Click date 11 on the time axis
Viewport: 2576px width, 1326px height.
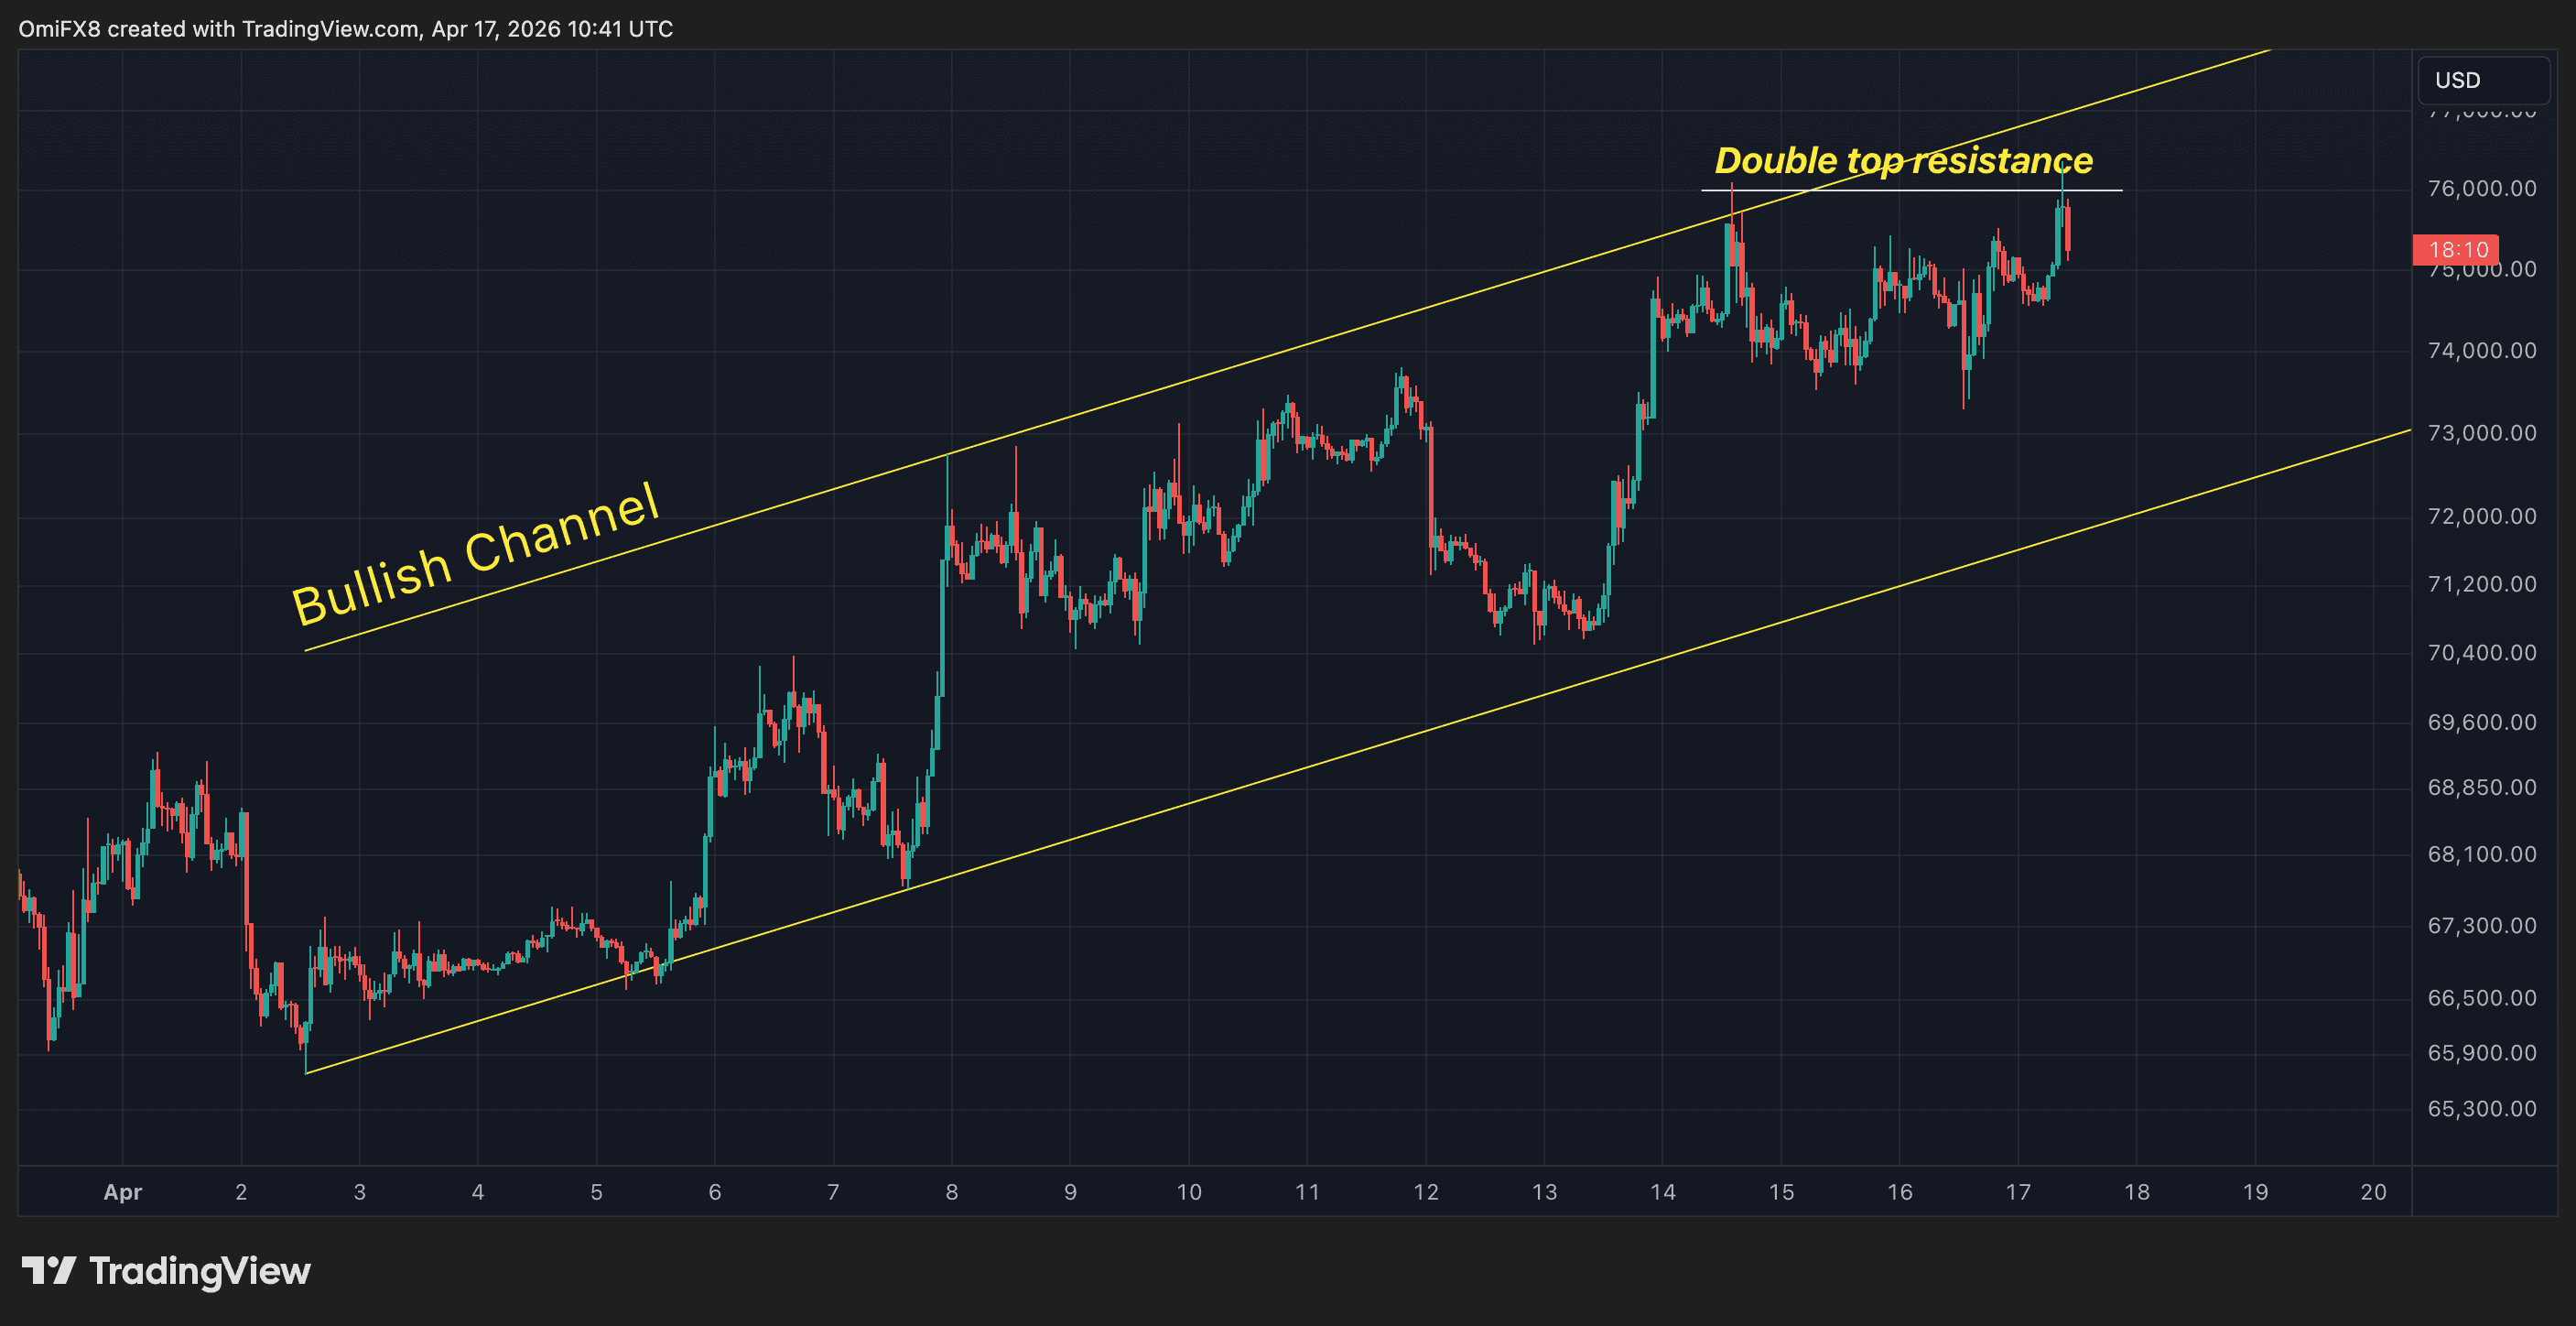point(1307,1192)
